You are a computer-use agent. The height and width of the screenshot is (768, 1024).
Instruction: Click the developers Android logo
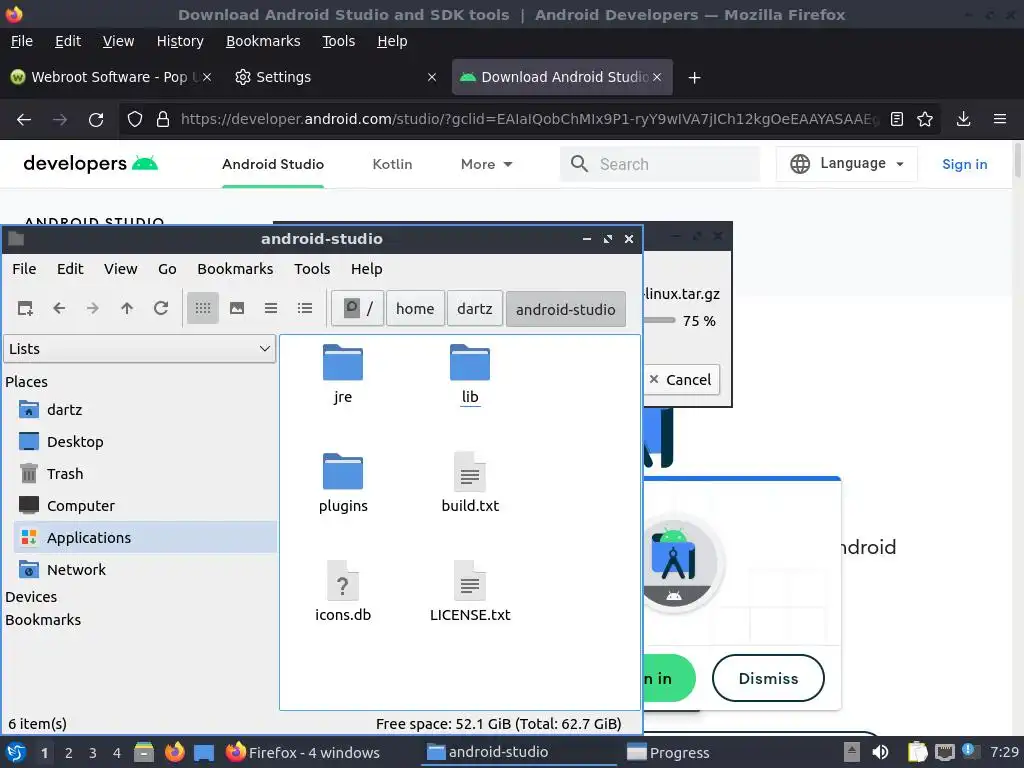coord(91,163)
